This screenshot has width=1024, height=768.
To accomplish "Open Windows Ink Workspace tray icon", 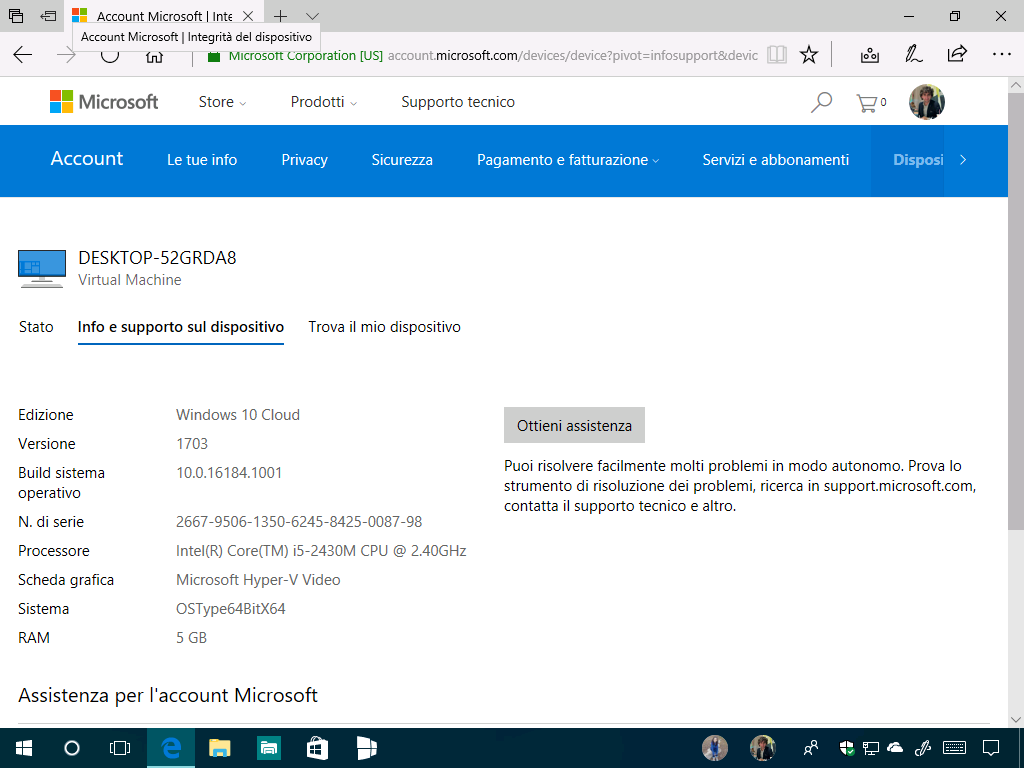I will (922, 748).
